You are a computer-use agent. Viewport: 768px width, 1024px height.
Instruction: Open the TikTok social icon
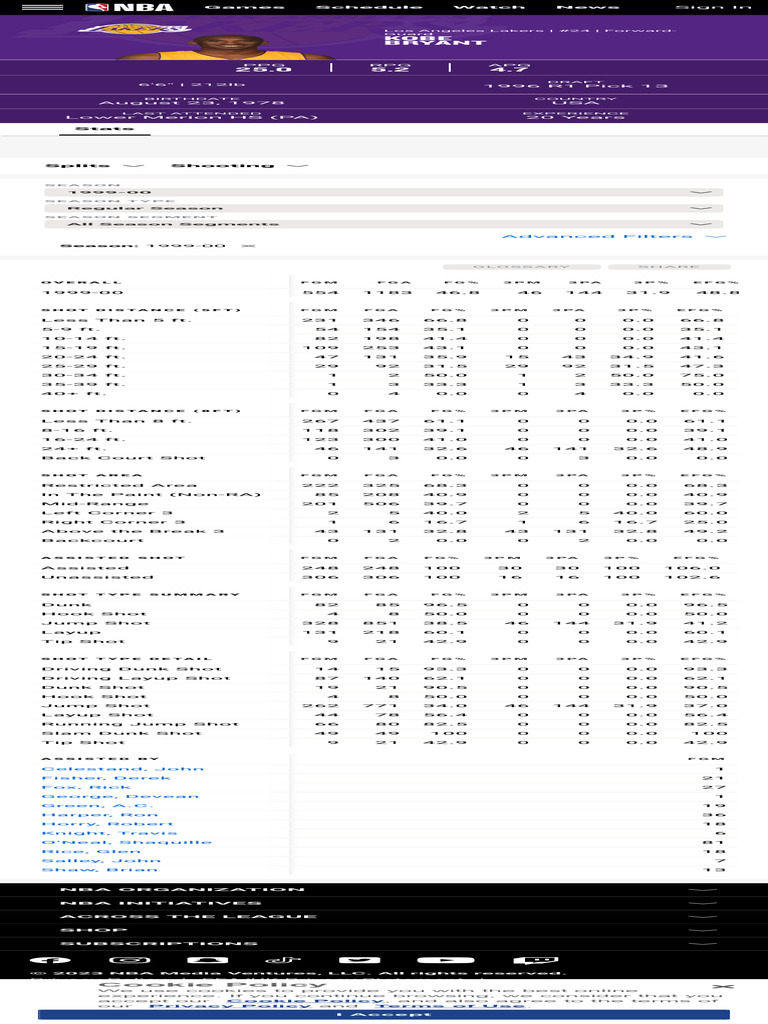[282, 960]
